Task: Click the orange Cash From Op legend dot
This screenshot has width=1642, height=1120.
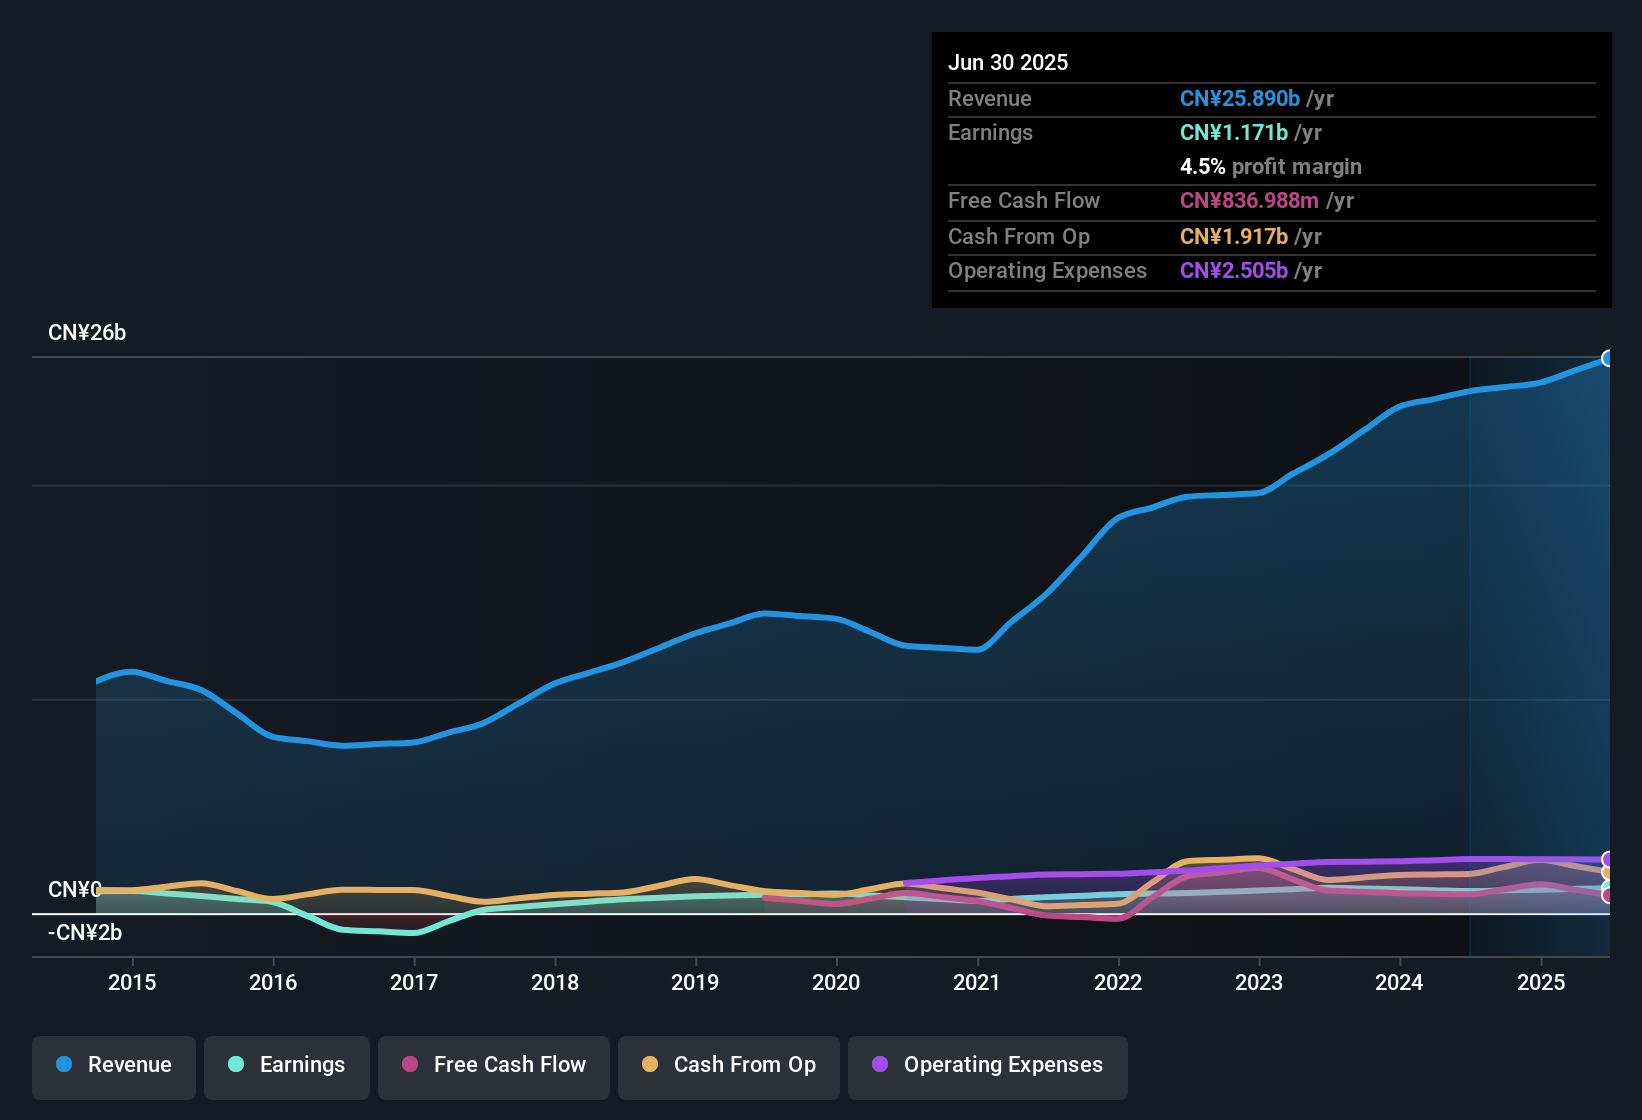Action: (x=650, y=1065)
